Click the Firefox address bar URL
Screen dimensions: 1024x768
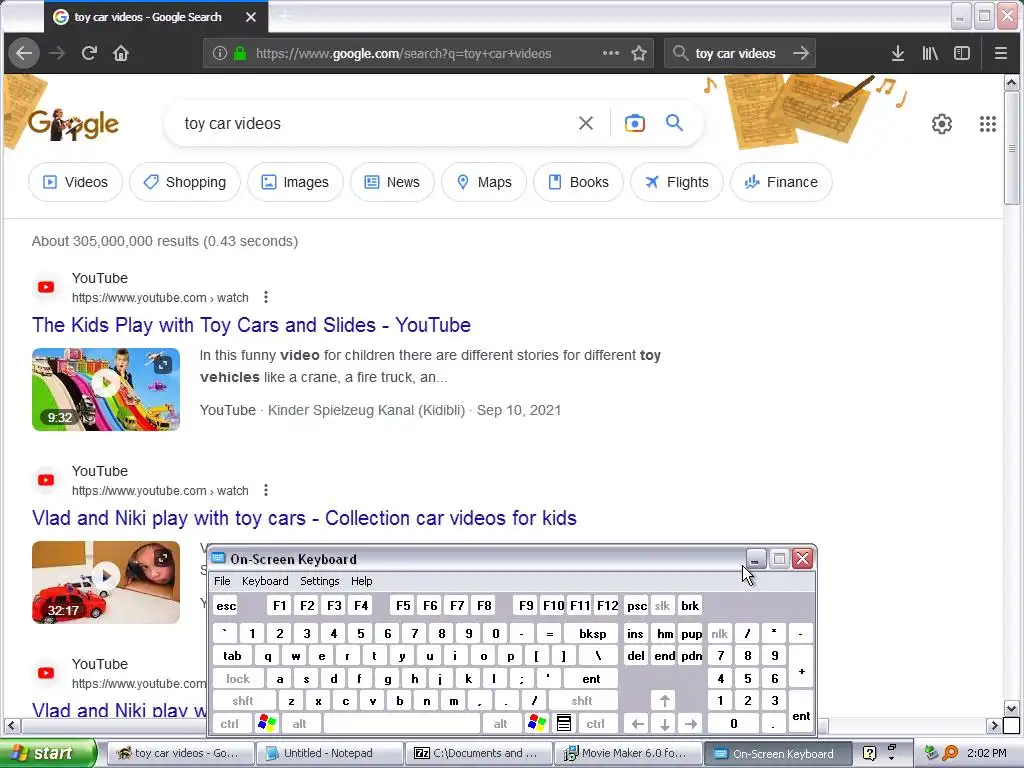click(x=404, y=53)
